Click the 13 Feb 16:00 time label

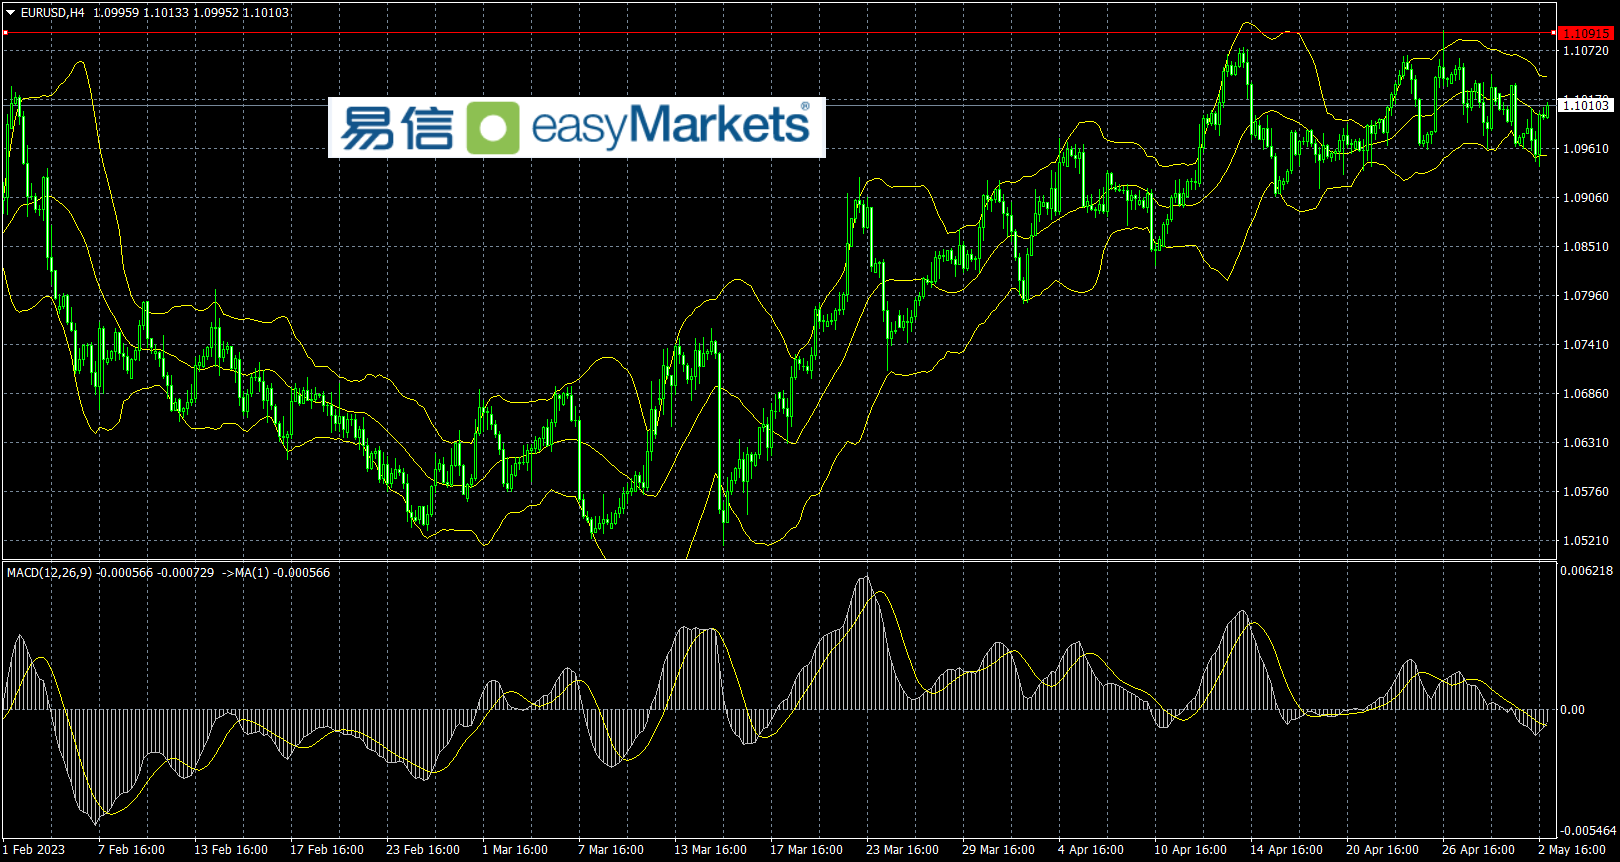point(231,850)
